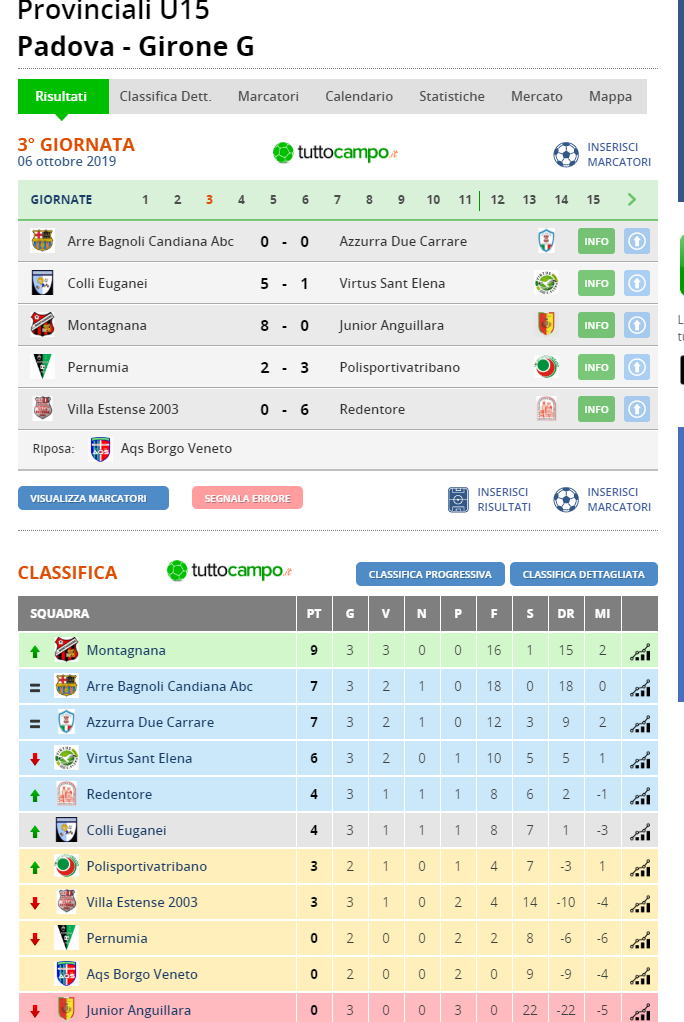Click INFO button for Montagnana match
Screen dimensions: 684x1022
click(x=596, y=325)
